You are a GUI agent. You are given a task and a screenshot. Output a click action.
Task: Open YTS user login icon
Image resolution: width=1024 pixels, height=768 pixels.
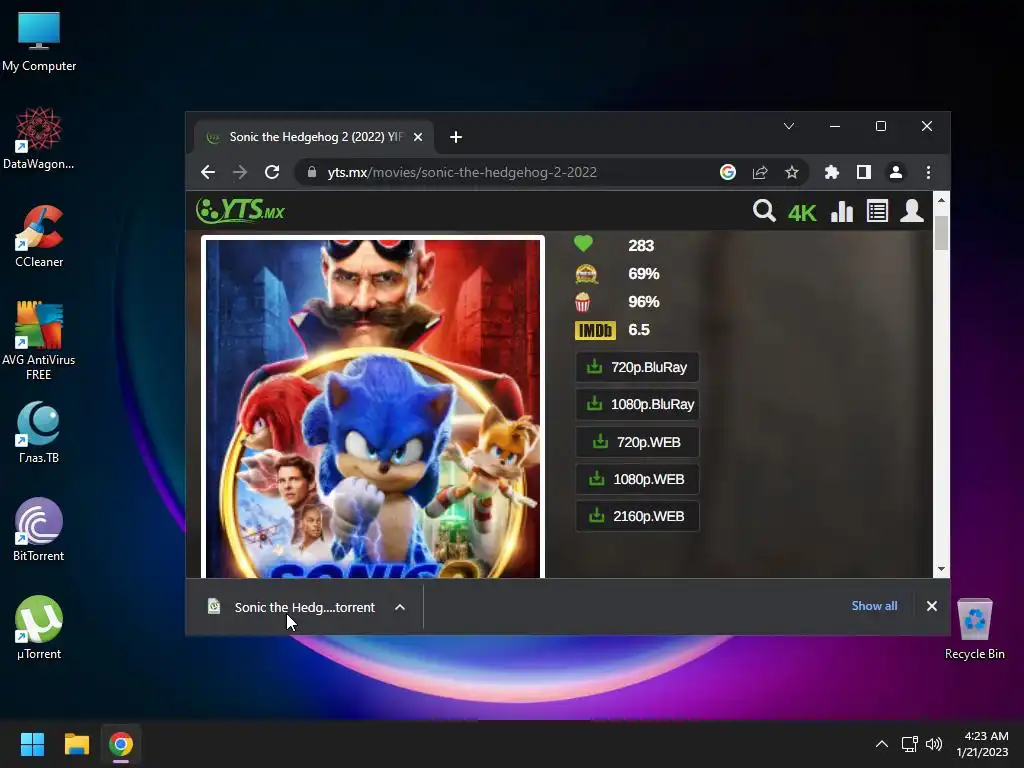tap(912, 211)
